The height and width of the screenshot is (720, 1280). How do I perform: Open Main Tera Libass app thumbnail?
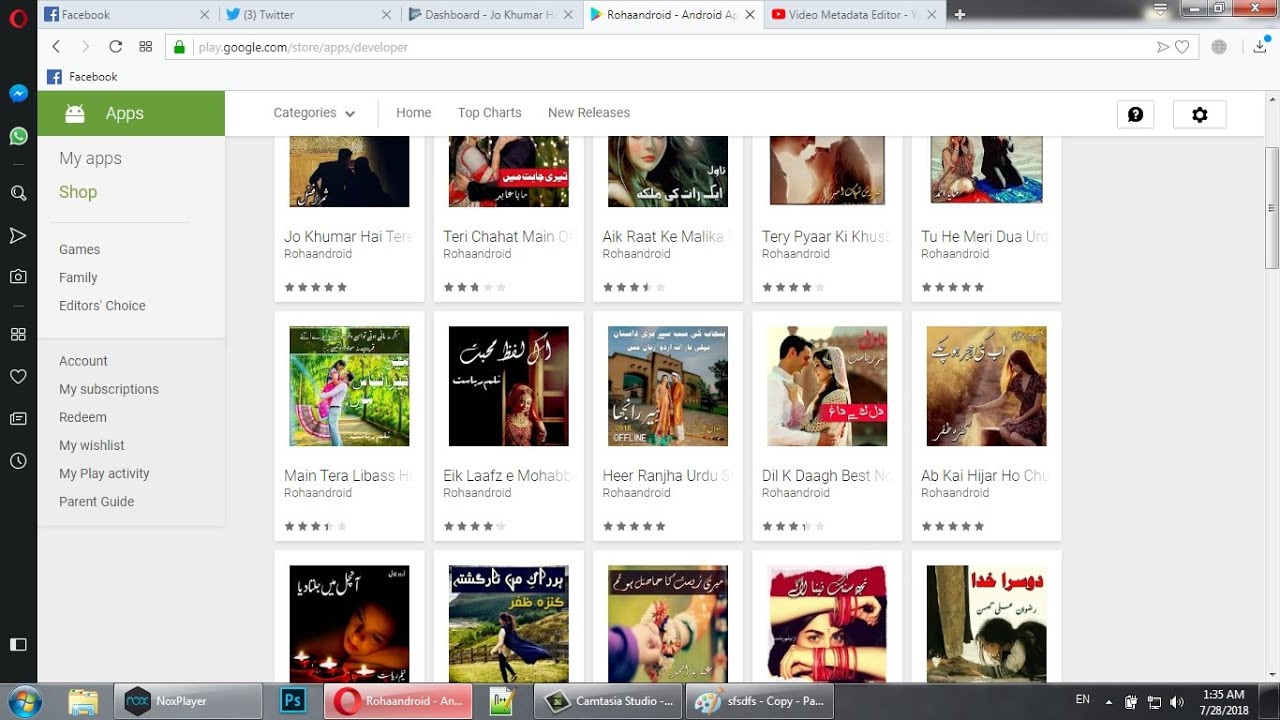(349, 386)
